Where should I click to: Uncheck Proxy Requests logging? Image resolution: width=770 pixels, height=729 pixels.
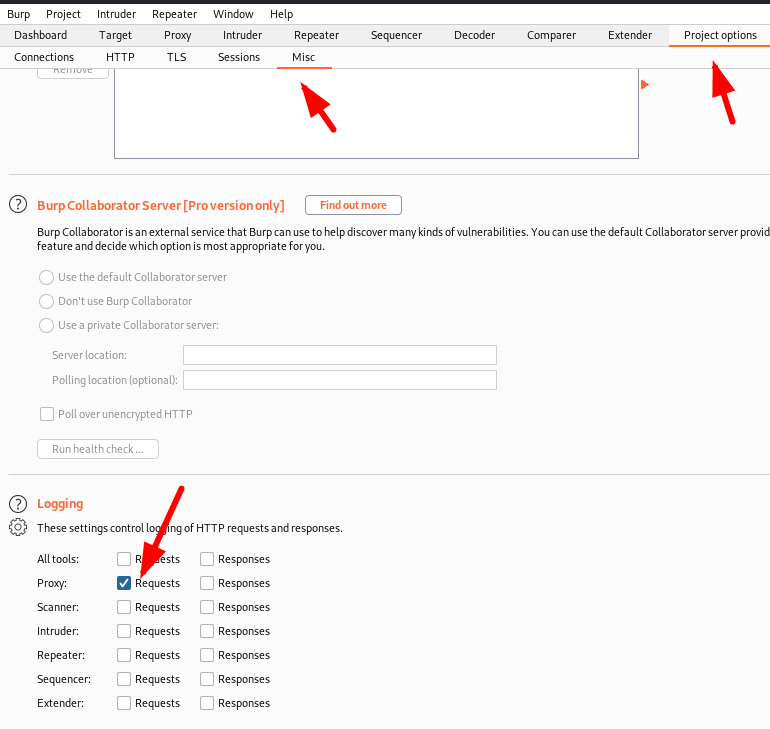point(124,583)
